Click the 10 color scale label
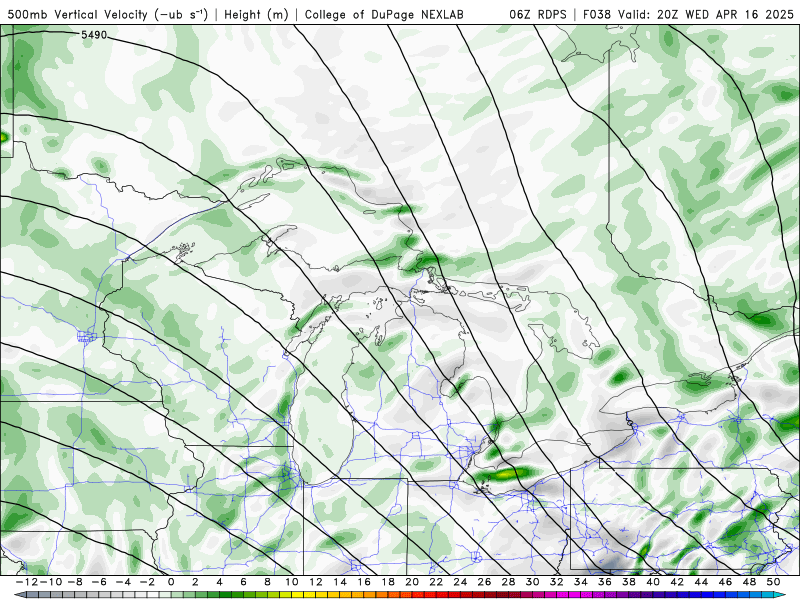Viewport: 800px width, 600px height. pos(291,582)
